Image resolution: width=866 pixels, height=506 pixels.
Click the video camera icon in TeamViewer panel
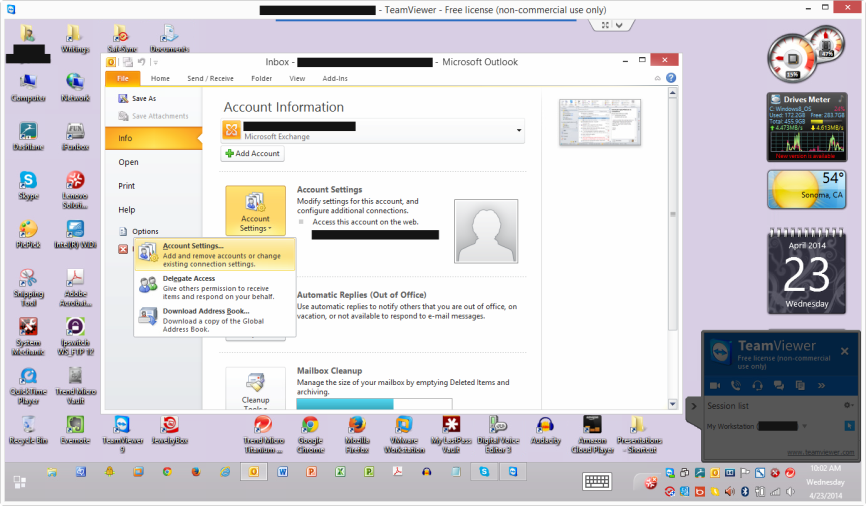click(715, 385)
